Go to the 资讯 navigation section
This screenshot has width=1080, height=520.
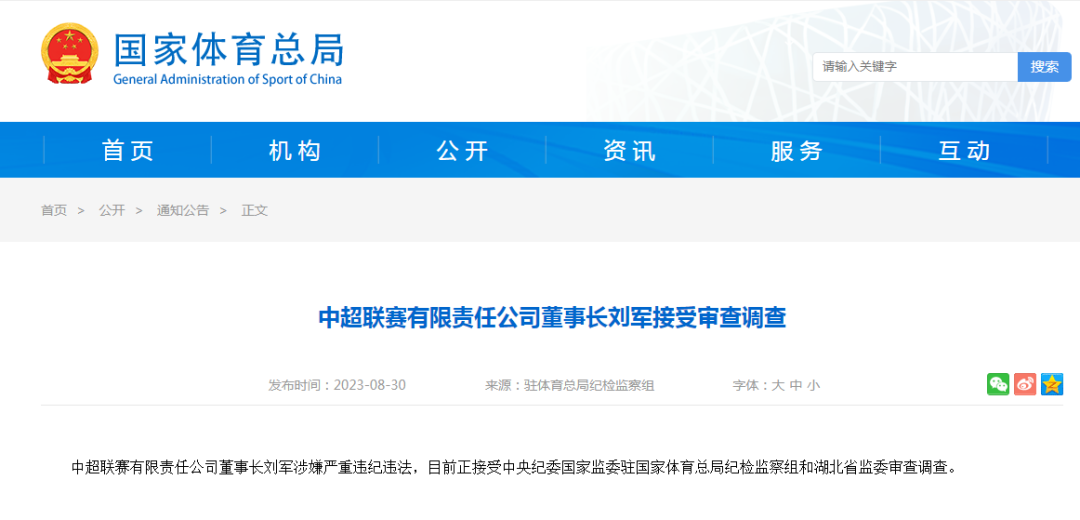629,151
